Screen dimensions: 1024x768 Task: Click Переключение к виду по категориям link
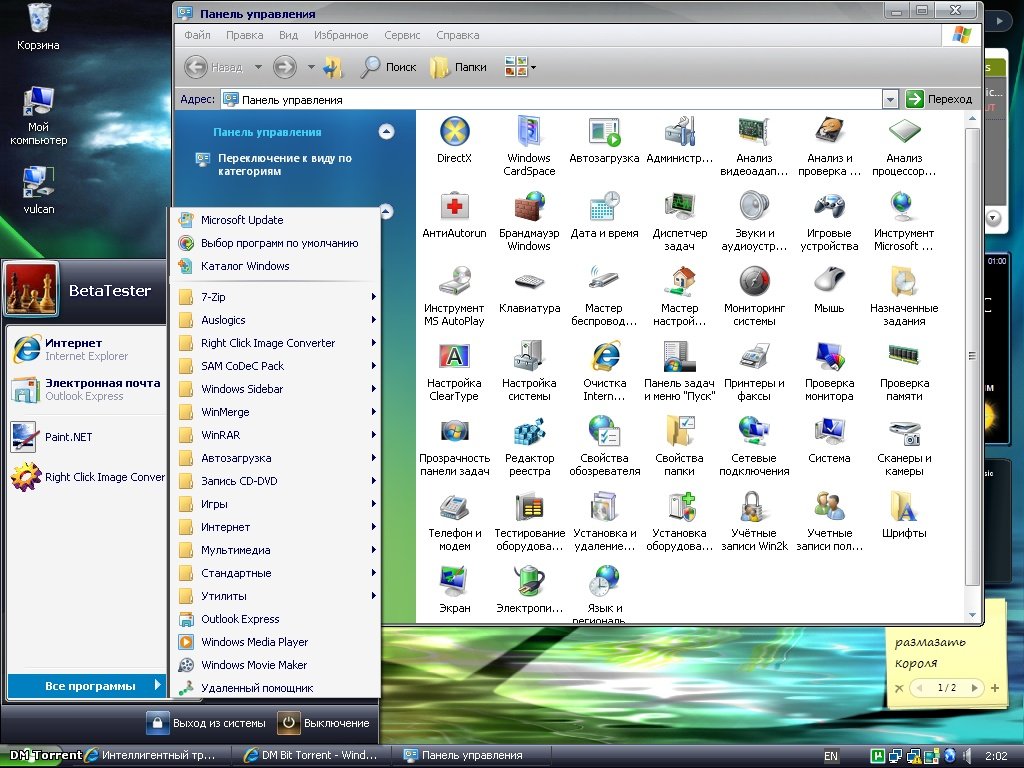click(x=285, y=165)
